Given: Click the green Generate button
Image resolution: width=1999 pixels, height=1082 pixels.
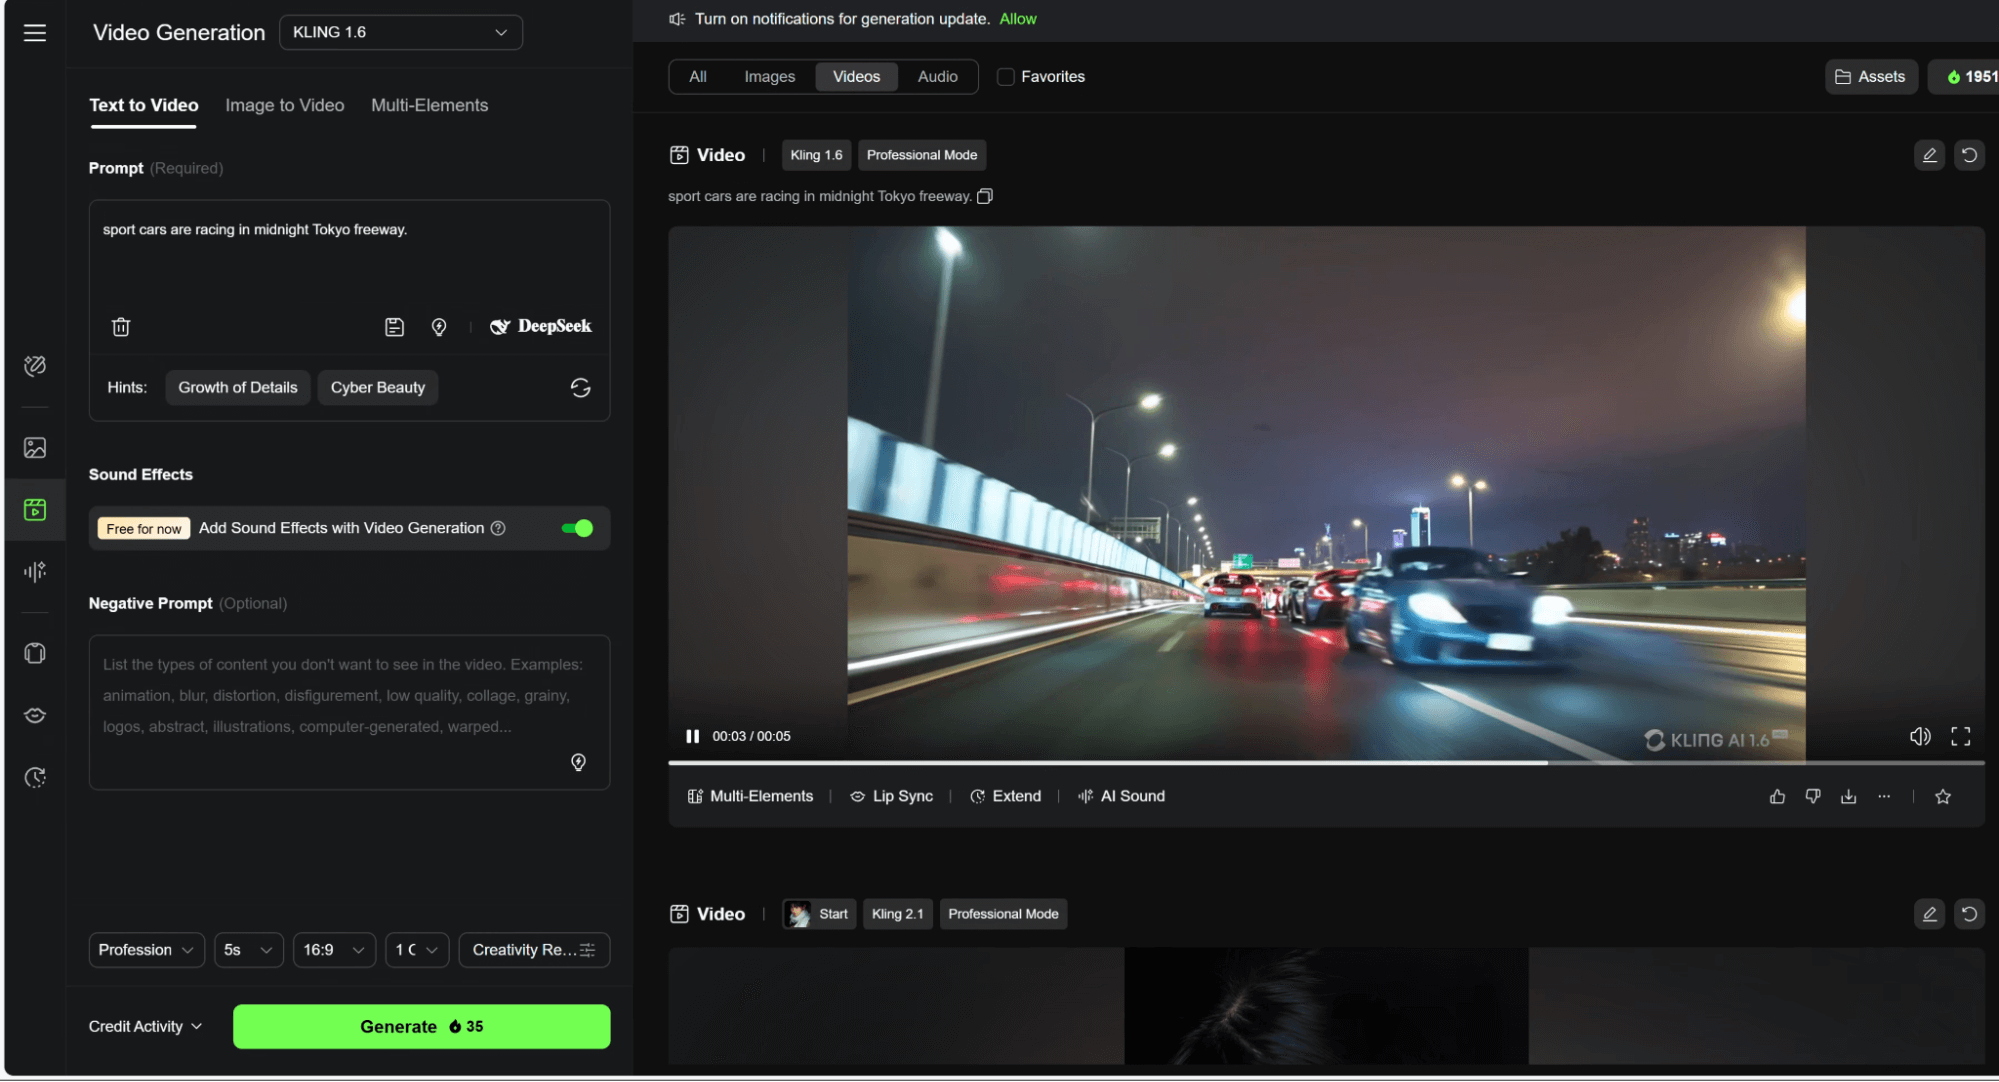Looking at the screenshot, I should coord(421,1026).
